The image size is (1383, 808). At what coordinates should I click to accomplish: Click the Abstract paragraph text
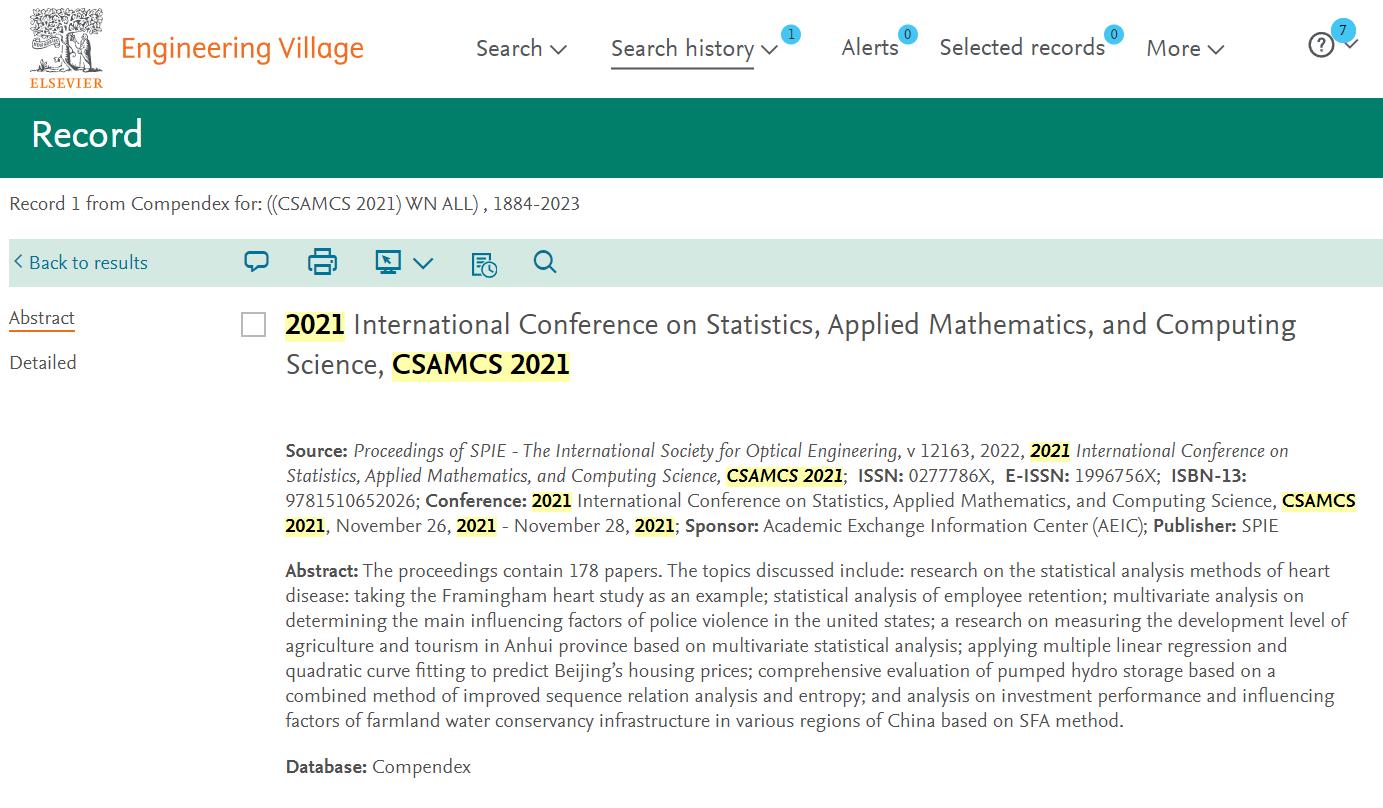817,646
